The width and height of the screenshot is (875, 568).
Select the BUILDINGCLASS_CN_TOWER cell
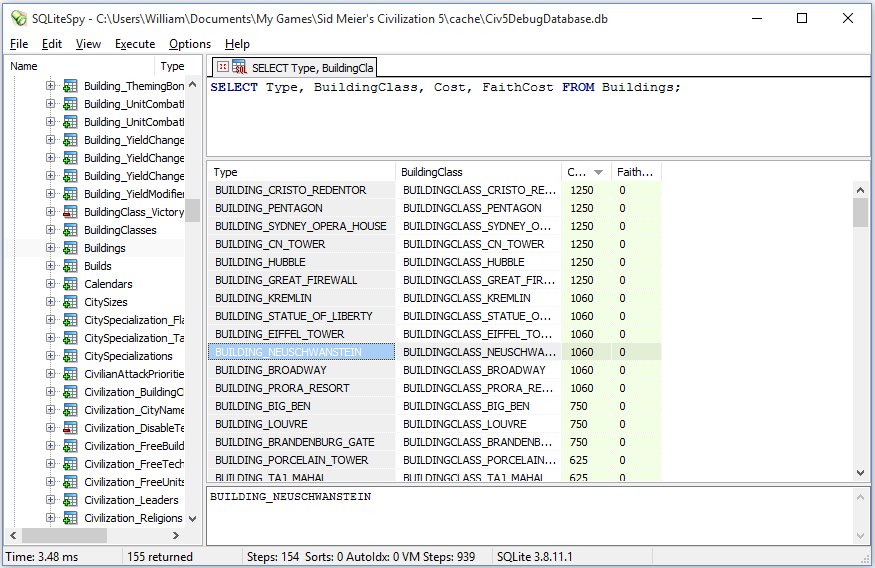pos(479,244)
